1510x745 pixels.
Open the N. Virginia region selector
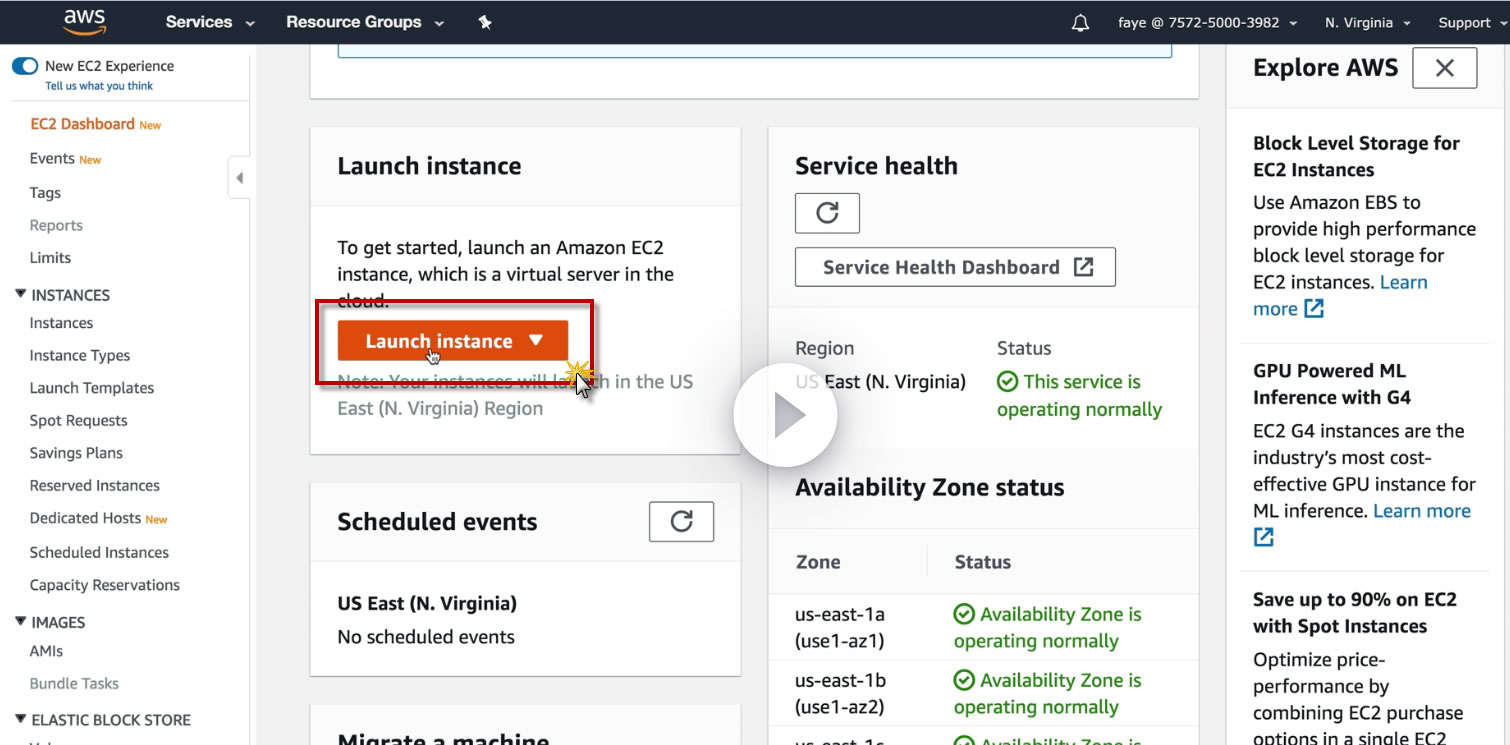click(1367, 23)
